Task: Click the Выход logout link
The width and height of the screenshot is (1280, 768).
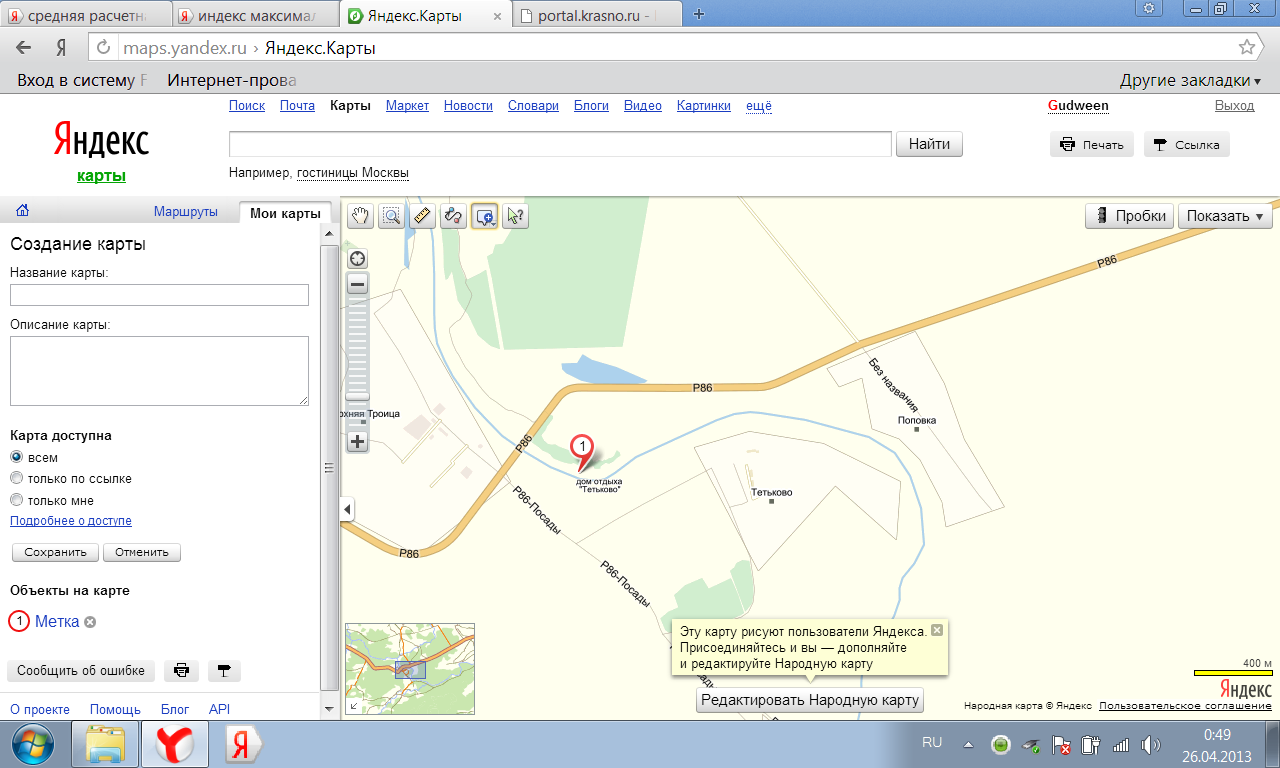Action: point(1234,106)
